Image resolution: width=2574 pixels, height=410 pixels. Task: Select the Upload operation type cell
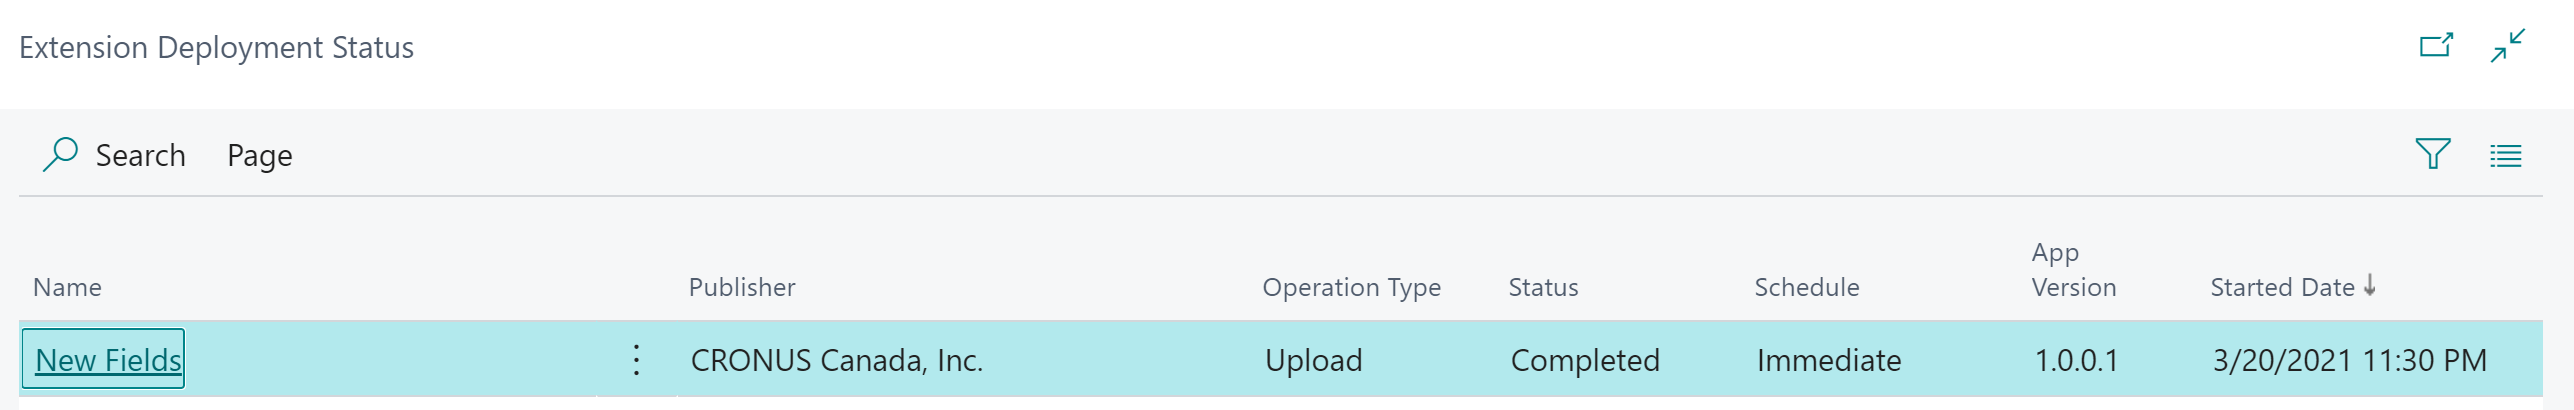(x=1314, y=360)
